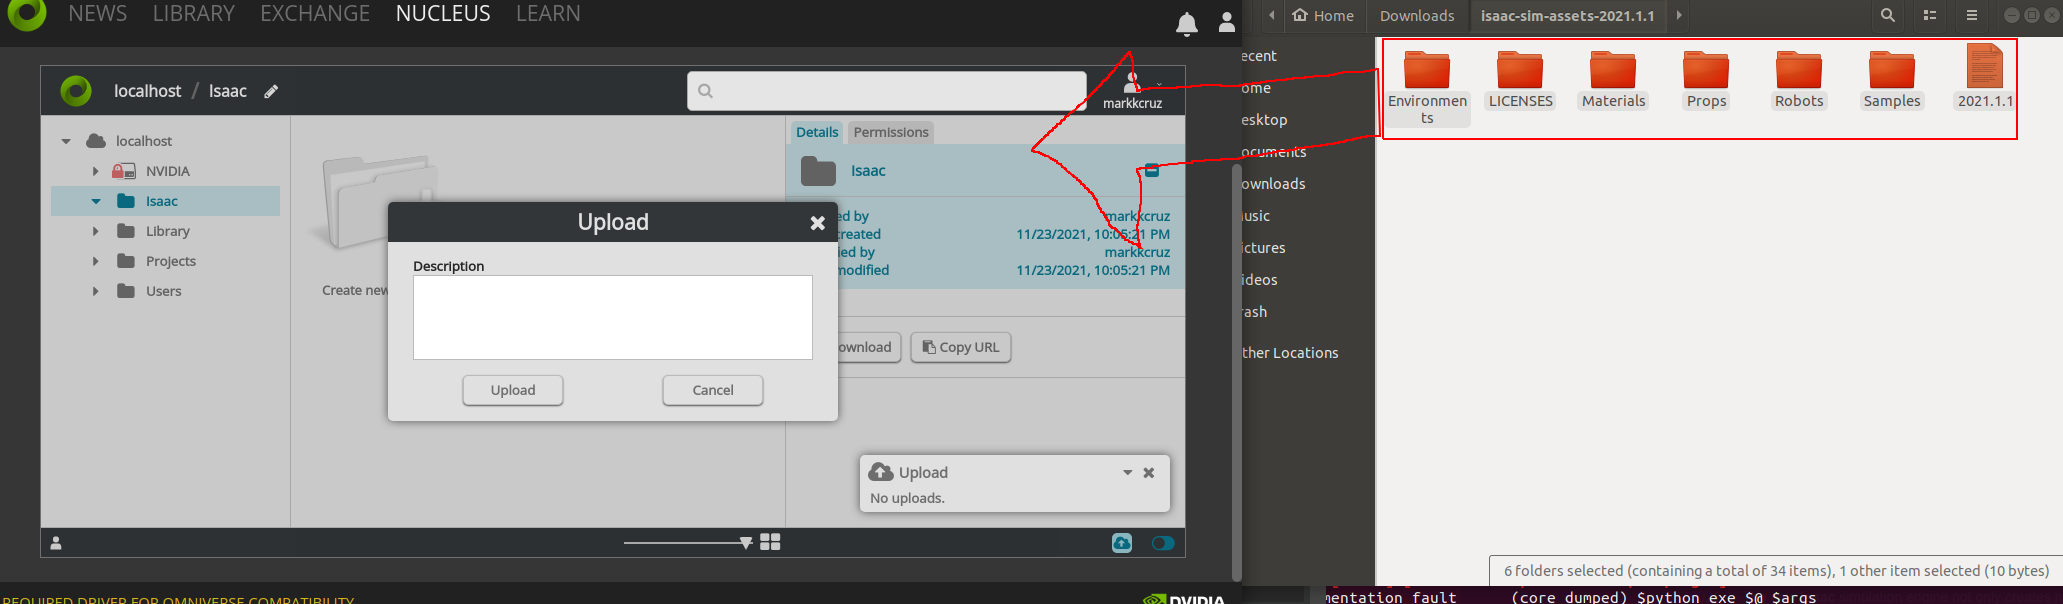Viewport: 2063px width, 604px height.
Task: Open the NEWS tab
Action: 98,14
